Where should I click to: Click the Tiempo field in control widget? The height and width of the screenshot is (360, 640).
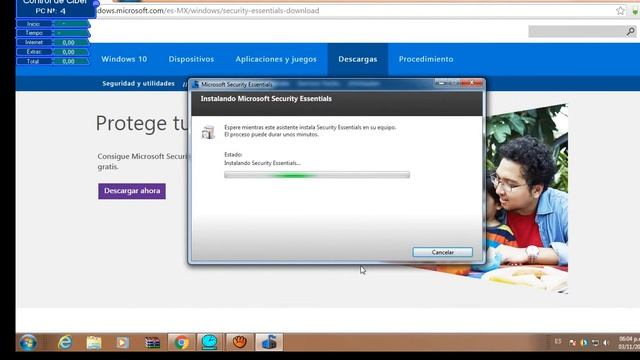pyautogui.click(x=71, y=33)
